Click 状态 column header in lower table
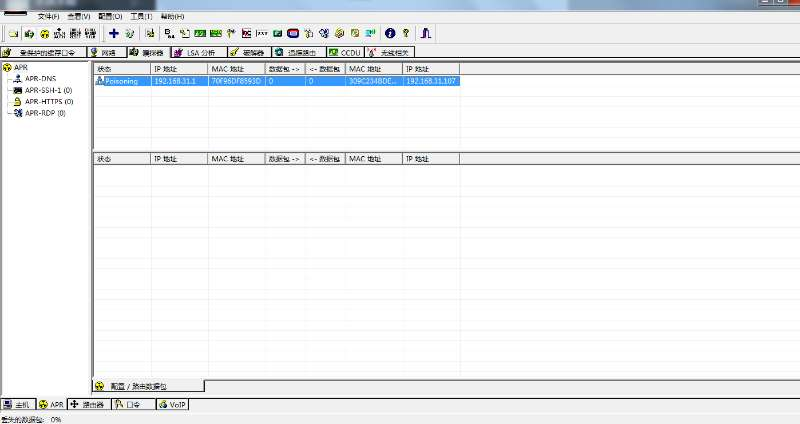The image size is (800, 424). [x=122, y=159]
